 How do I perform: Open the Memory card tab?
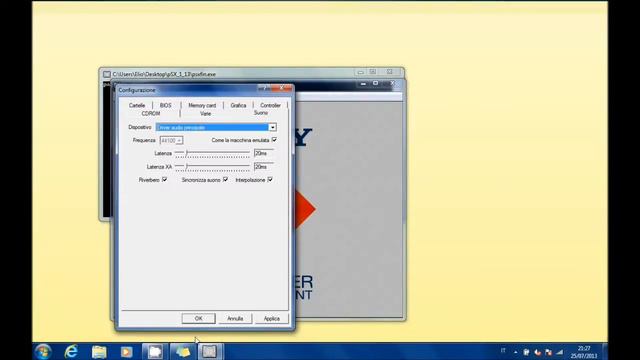[202, 105]
